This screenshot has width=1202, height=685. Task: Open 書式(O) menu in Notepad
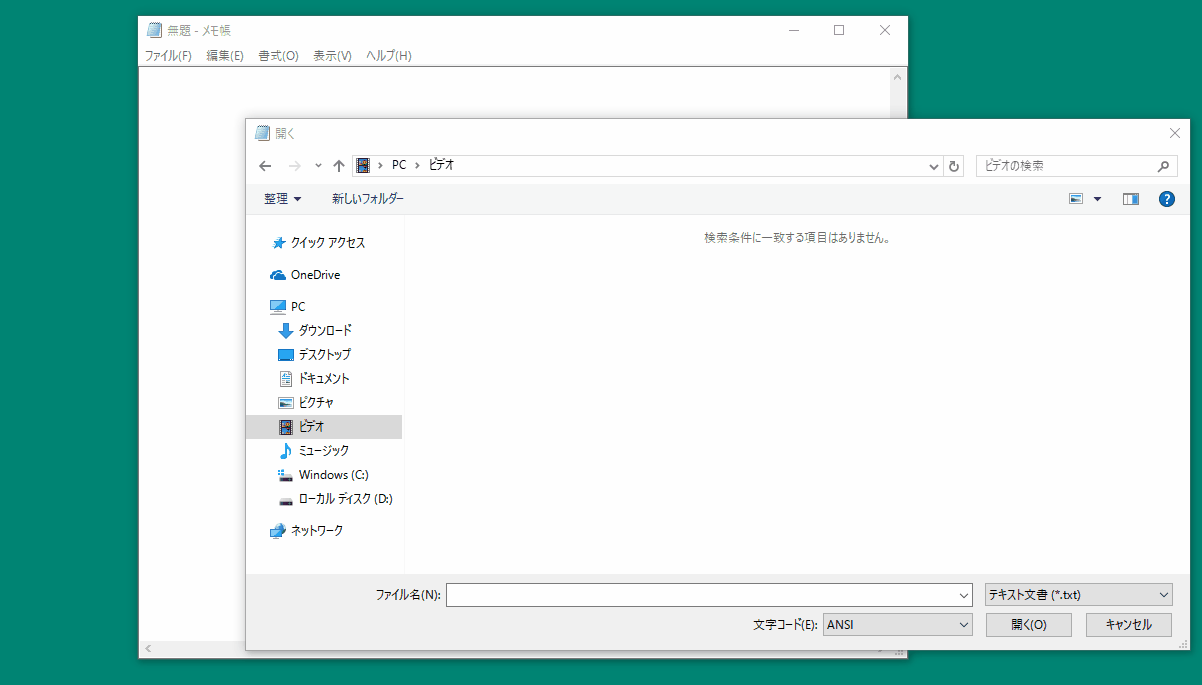click(278, 56)
